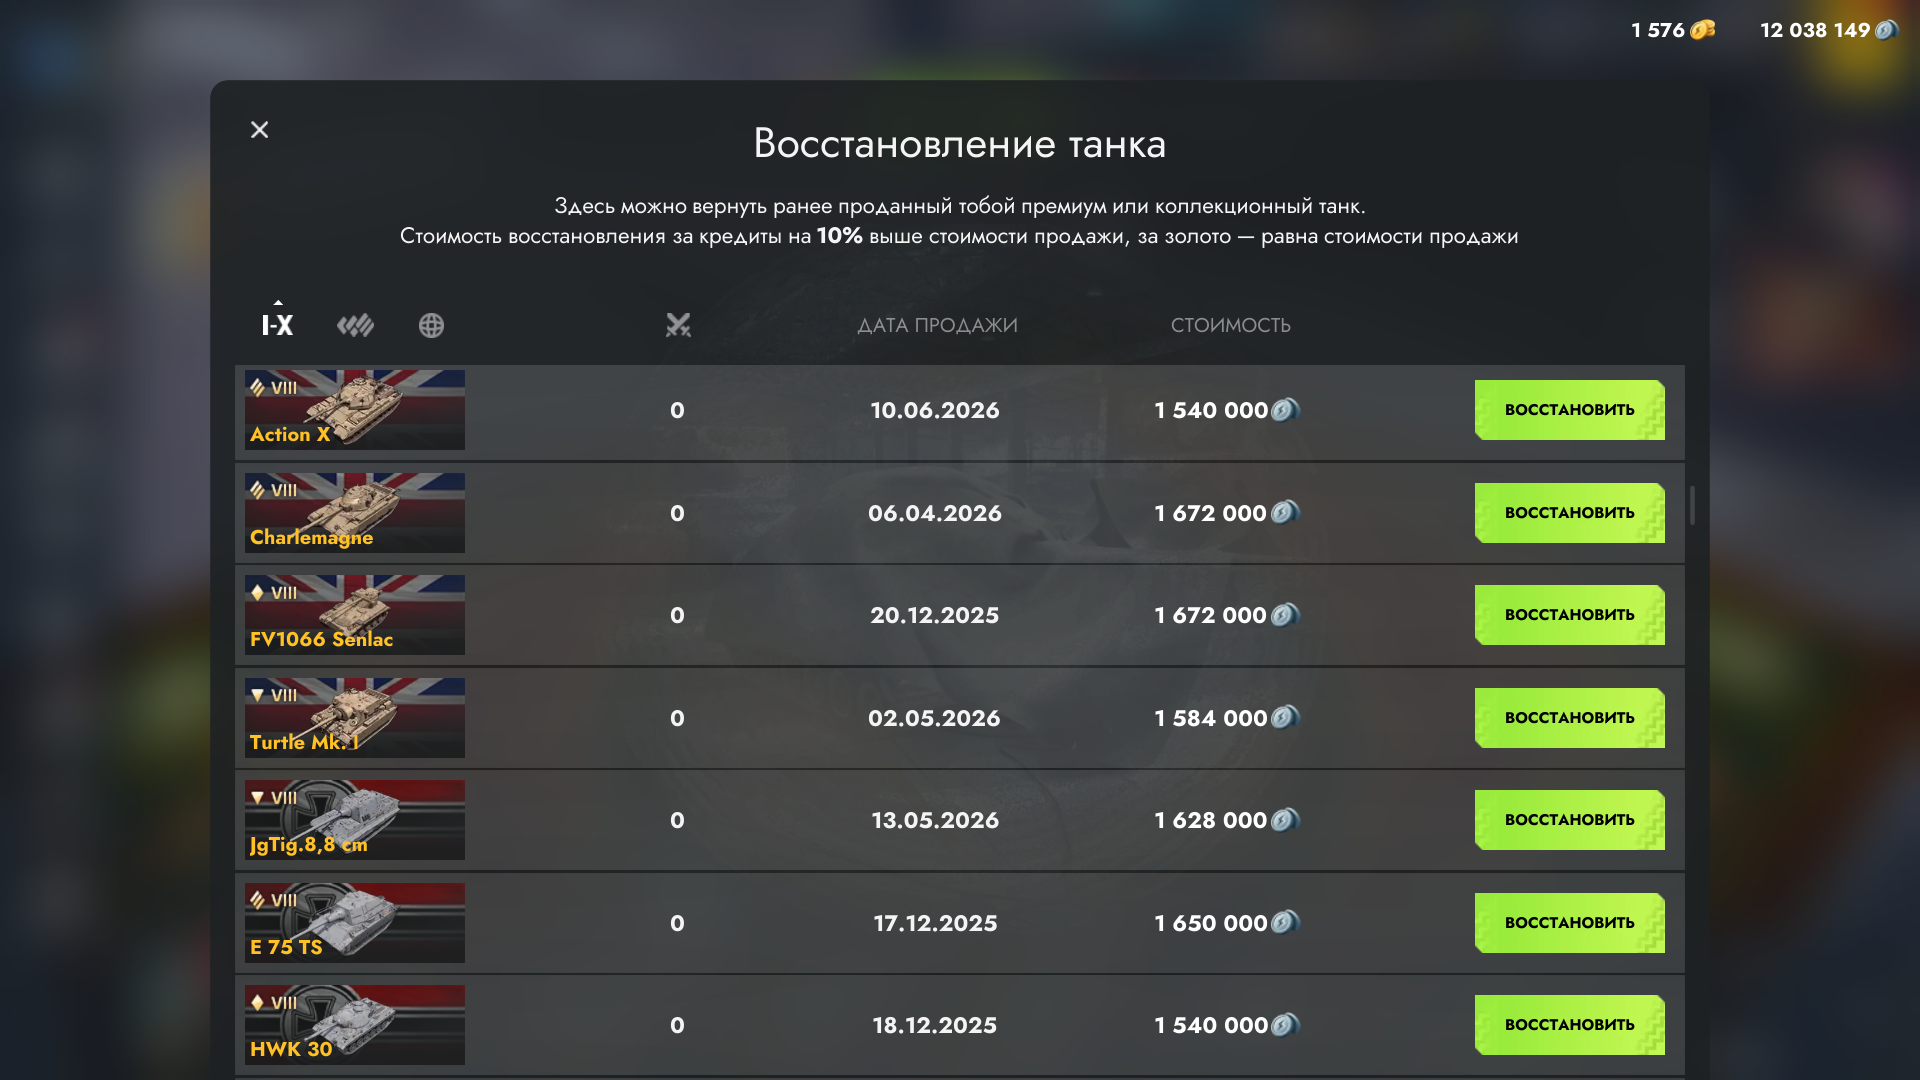Restore the Charlemagne tank
The image size is (1920, 1080).
[x=1569, y=513]
